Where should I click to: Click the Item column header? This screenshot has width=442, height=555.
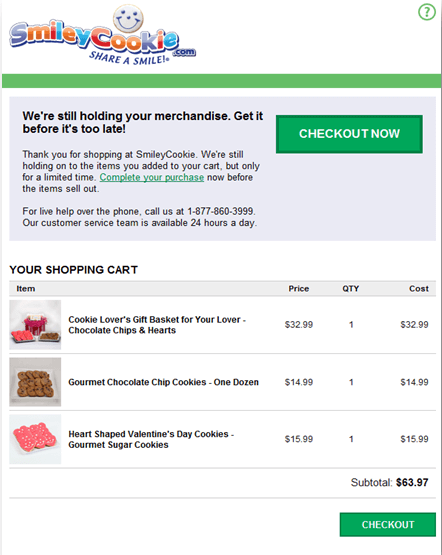coord(26,288)
